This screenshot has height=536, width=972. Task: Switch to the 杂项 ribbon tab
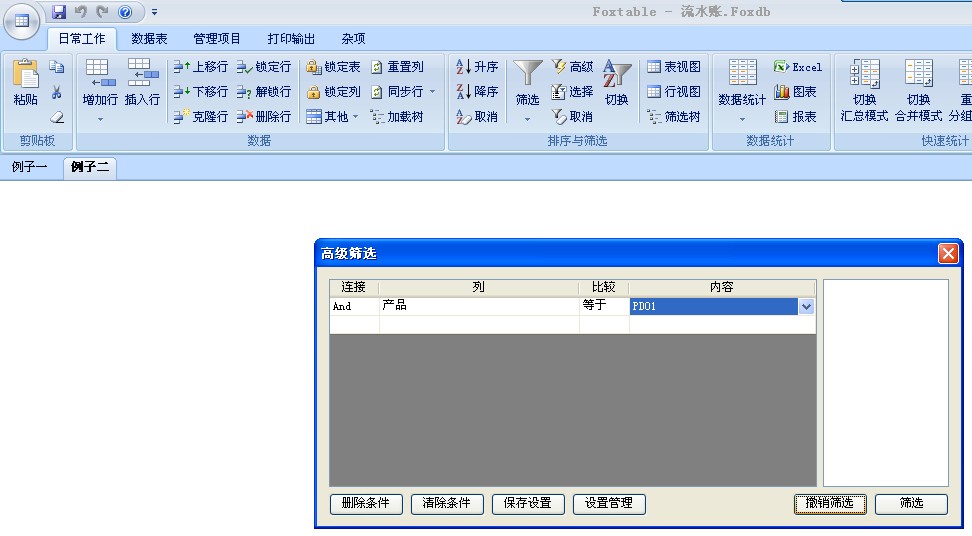[x=353, y=39]
